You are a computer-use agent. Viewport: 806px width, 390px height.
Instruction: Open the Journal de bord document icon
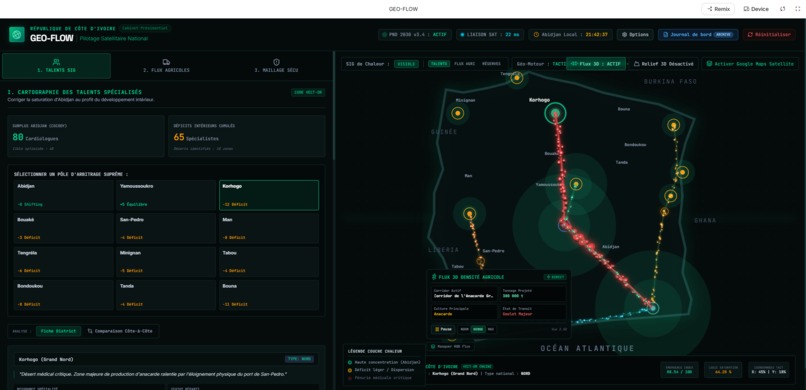click(x=665, y=35)
